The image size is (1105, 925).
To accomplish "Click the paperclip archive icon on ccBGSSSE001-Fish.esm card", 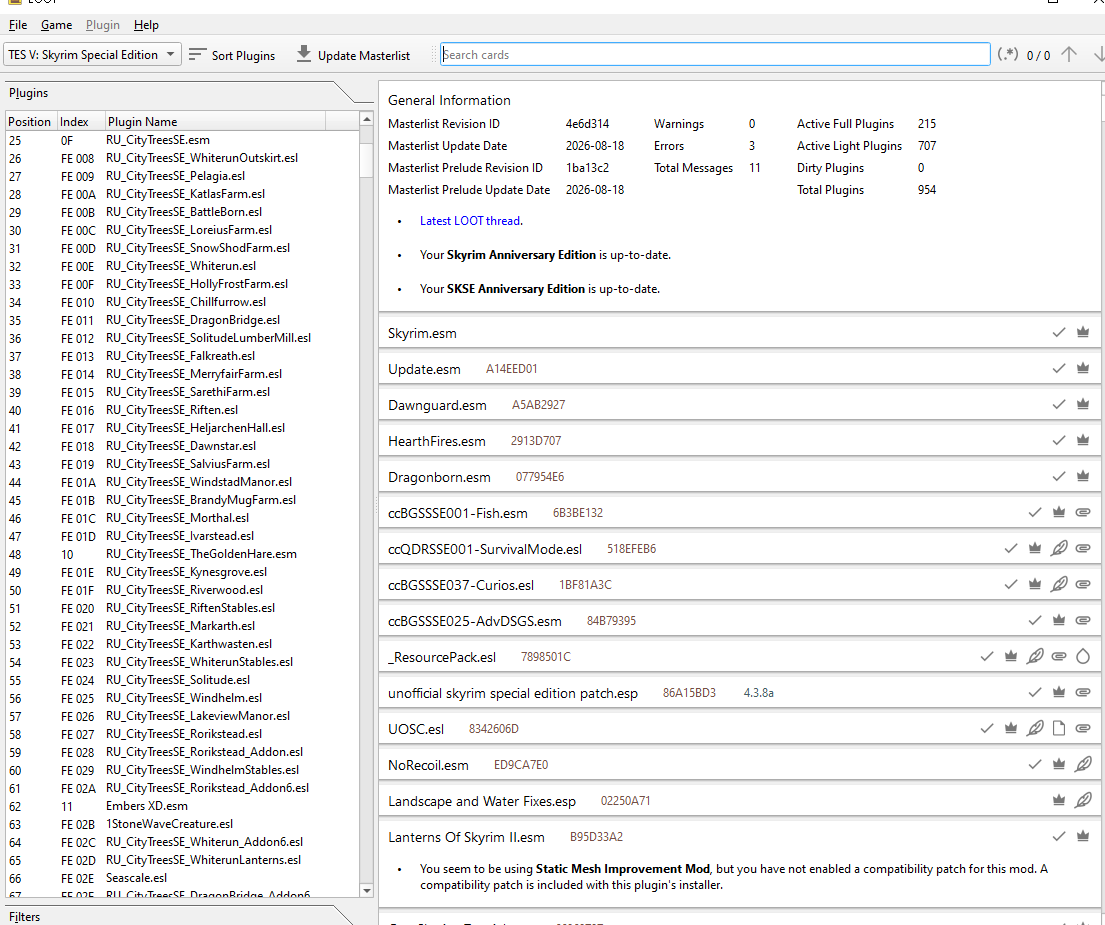I will [1082, 512].
